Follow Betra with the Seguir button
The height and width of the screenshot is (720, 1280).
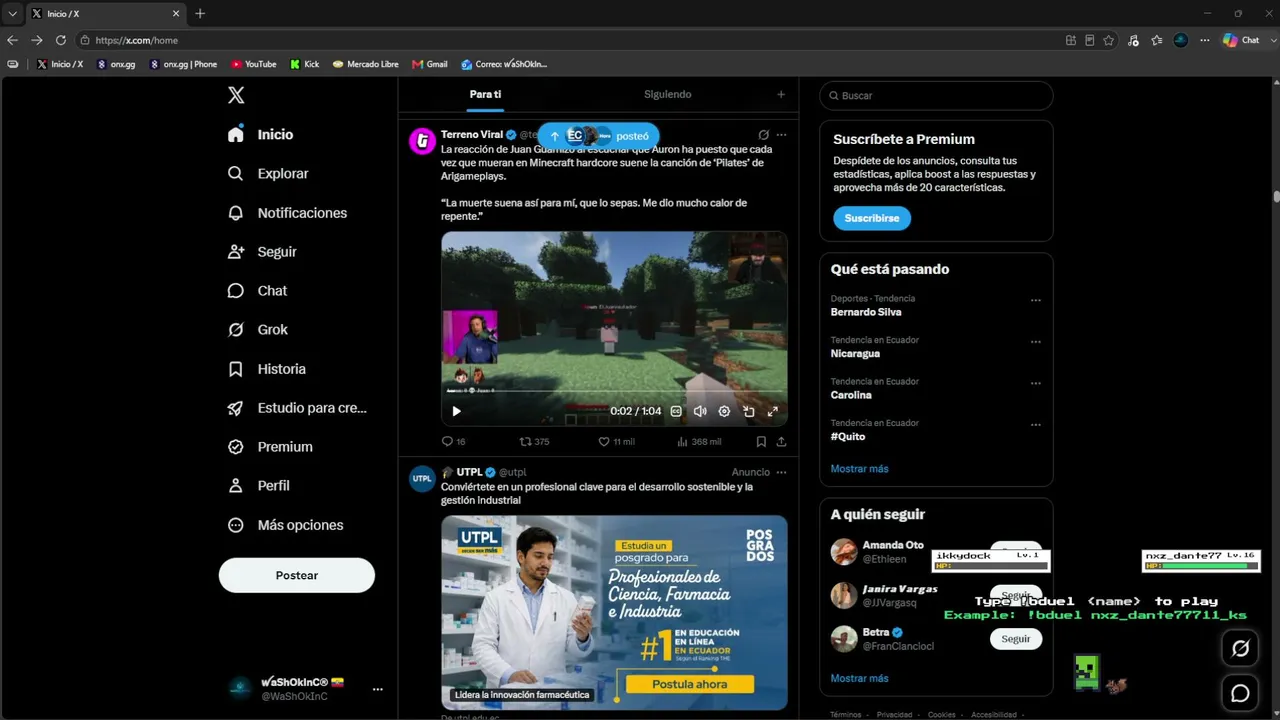[x=1016, y=639]
